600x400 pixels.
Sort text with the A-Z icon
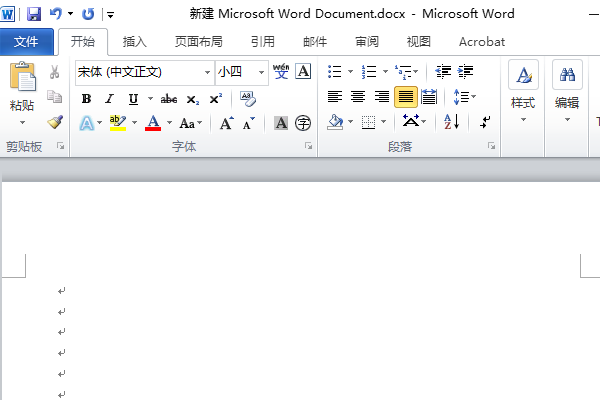pyautogui.click(x=452, y=122)
